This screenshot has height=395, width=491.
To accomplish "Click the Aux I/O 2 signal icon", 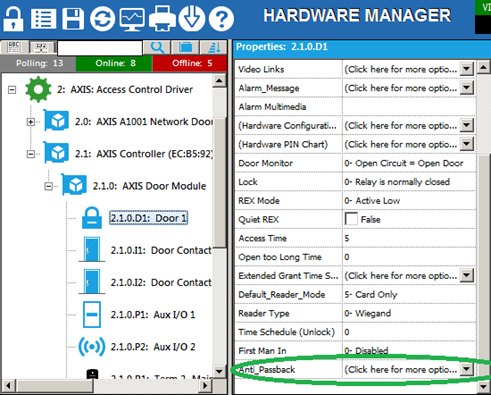I will [x=92, y=347].
